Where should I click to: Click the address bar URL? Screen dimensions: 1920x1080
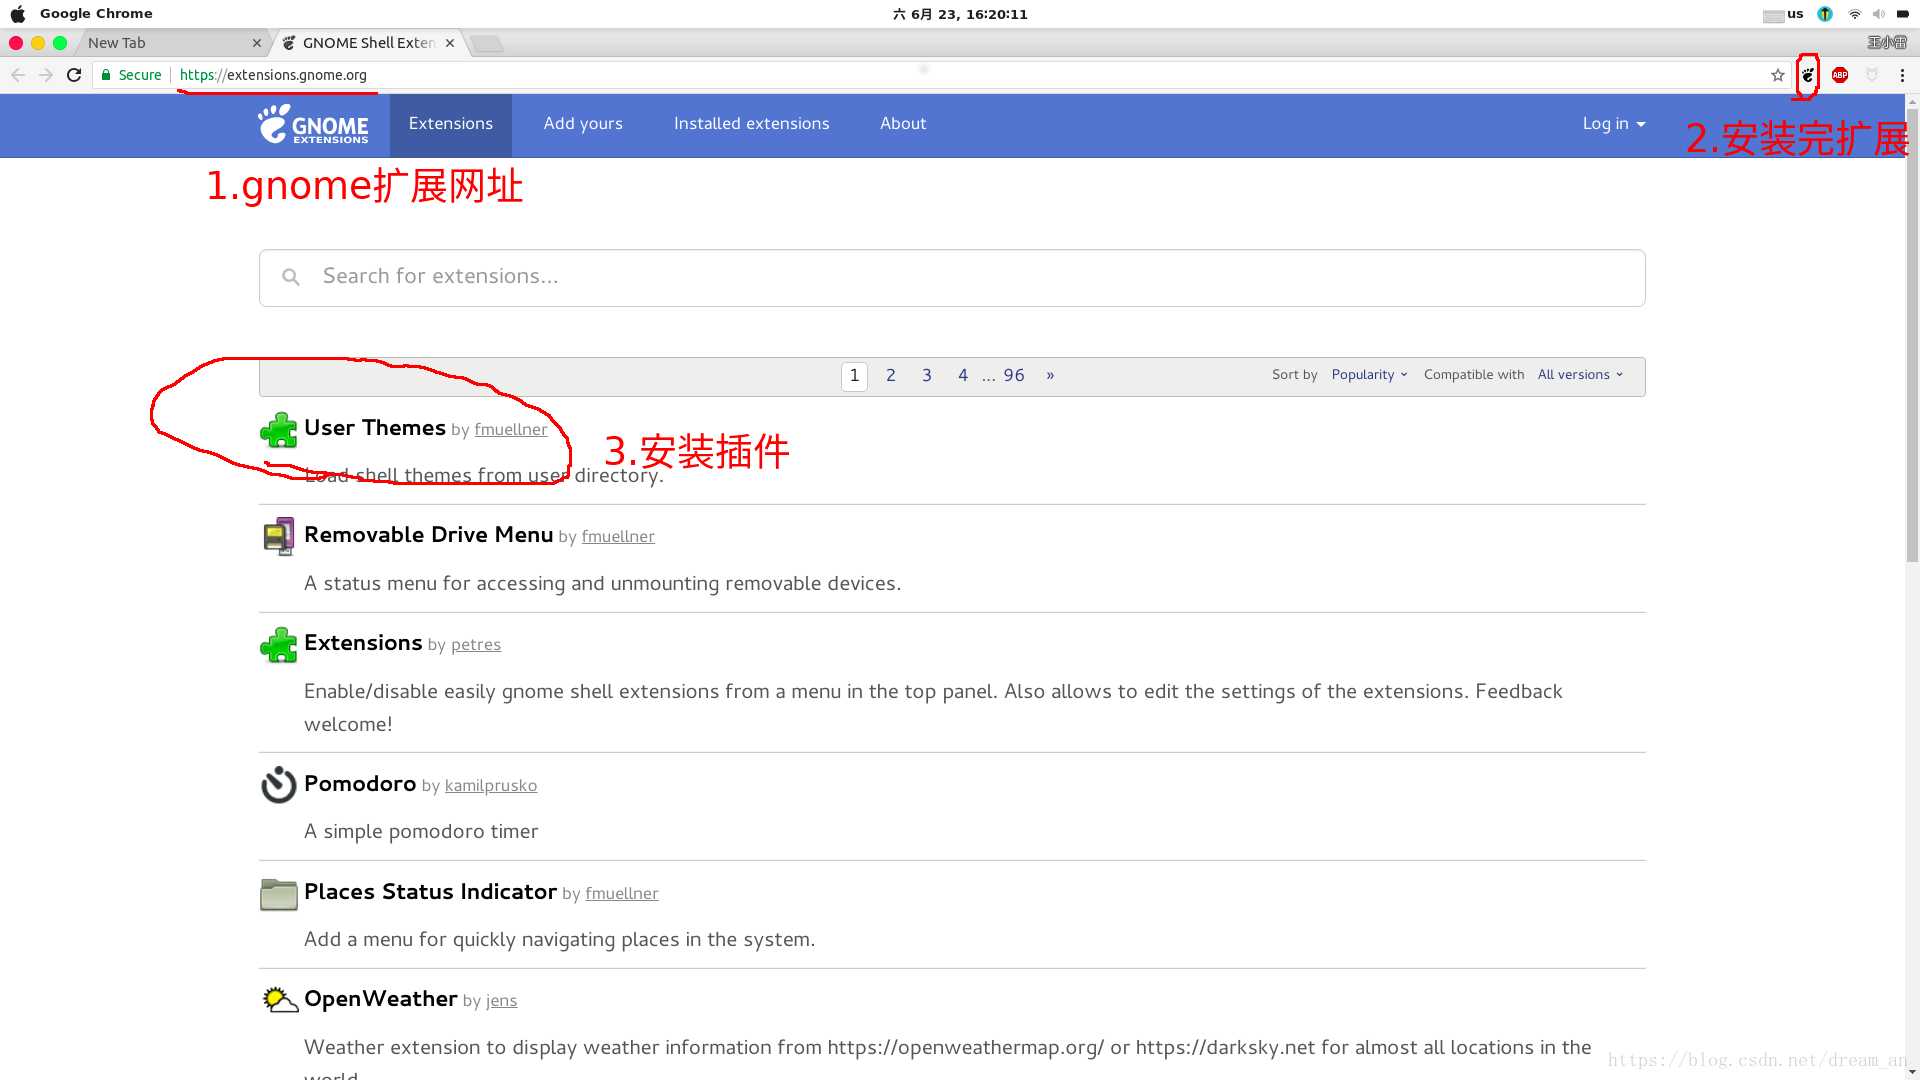click(273, 75)
